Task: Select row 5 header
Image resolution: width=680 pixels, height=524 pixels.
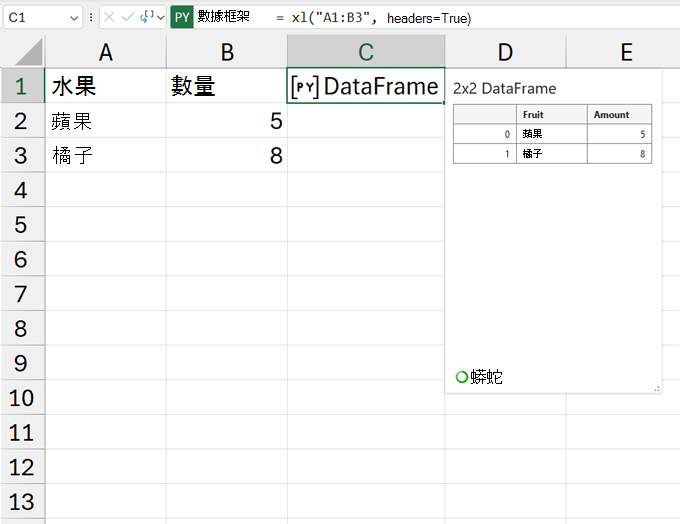Action: click(22, 224)
